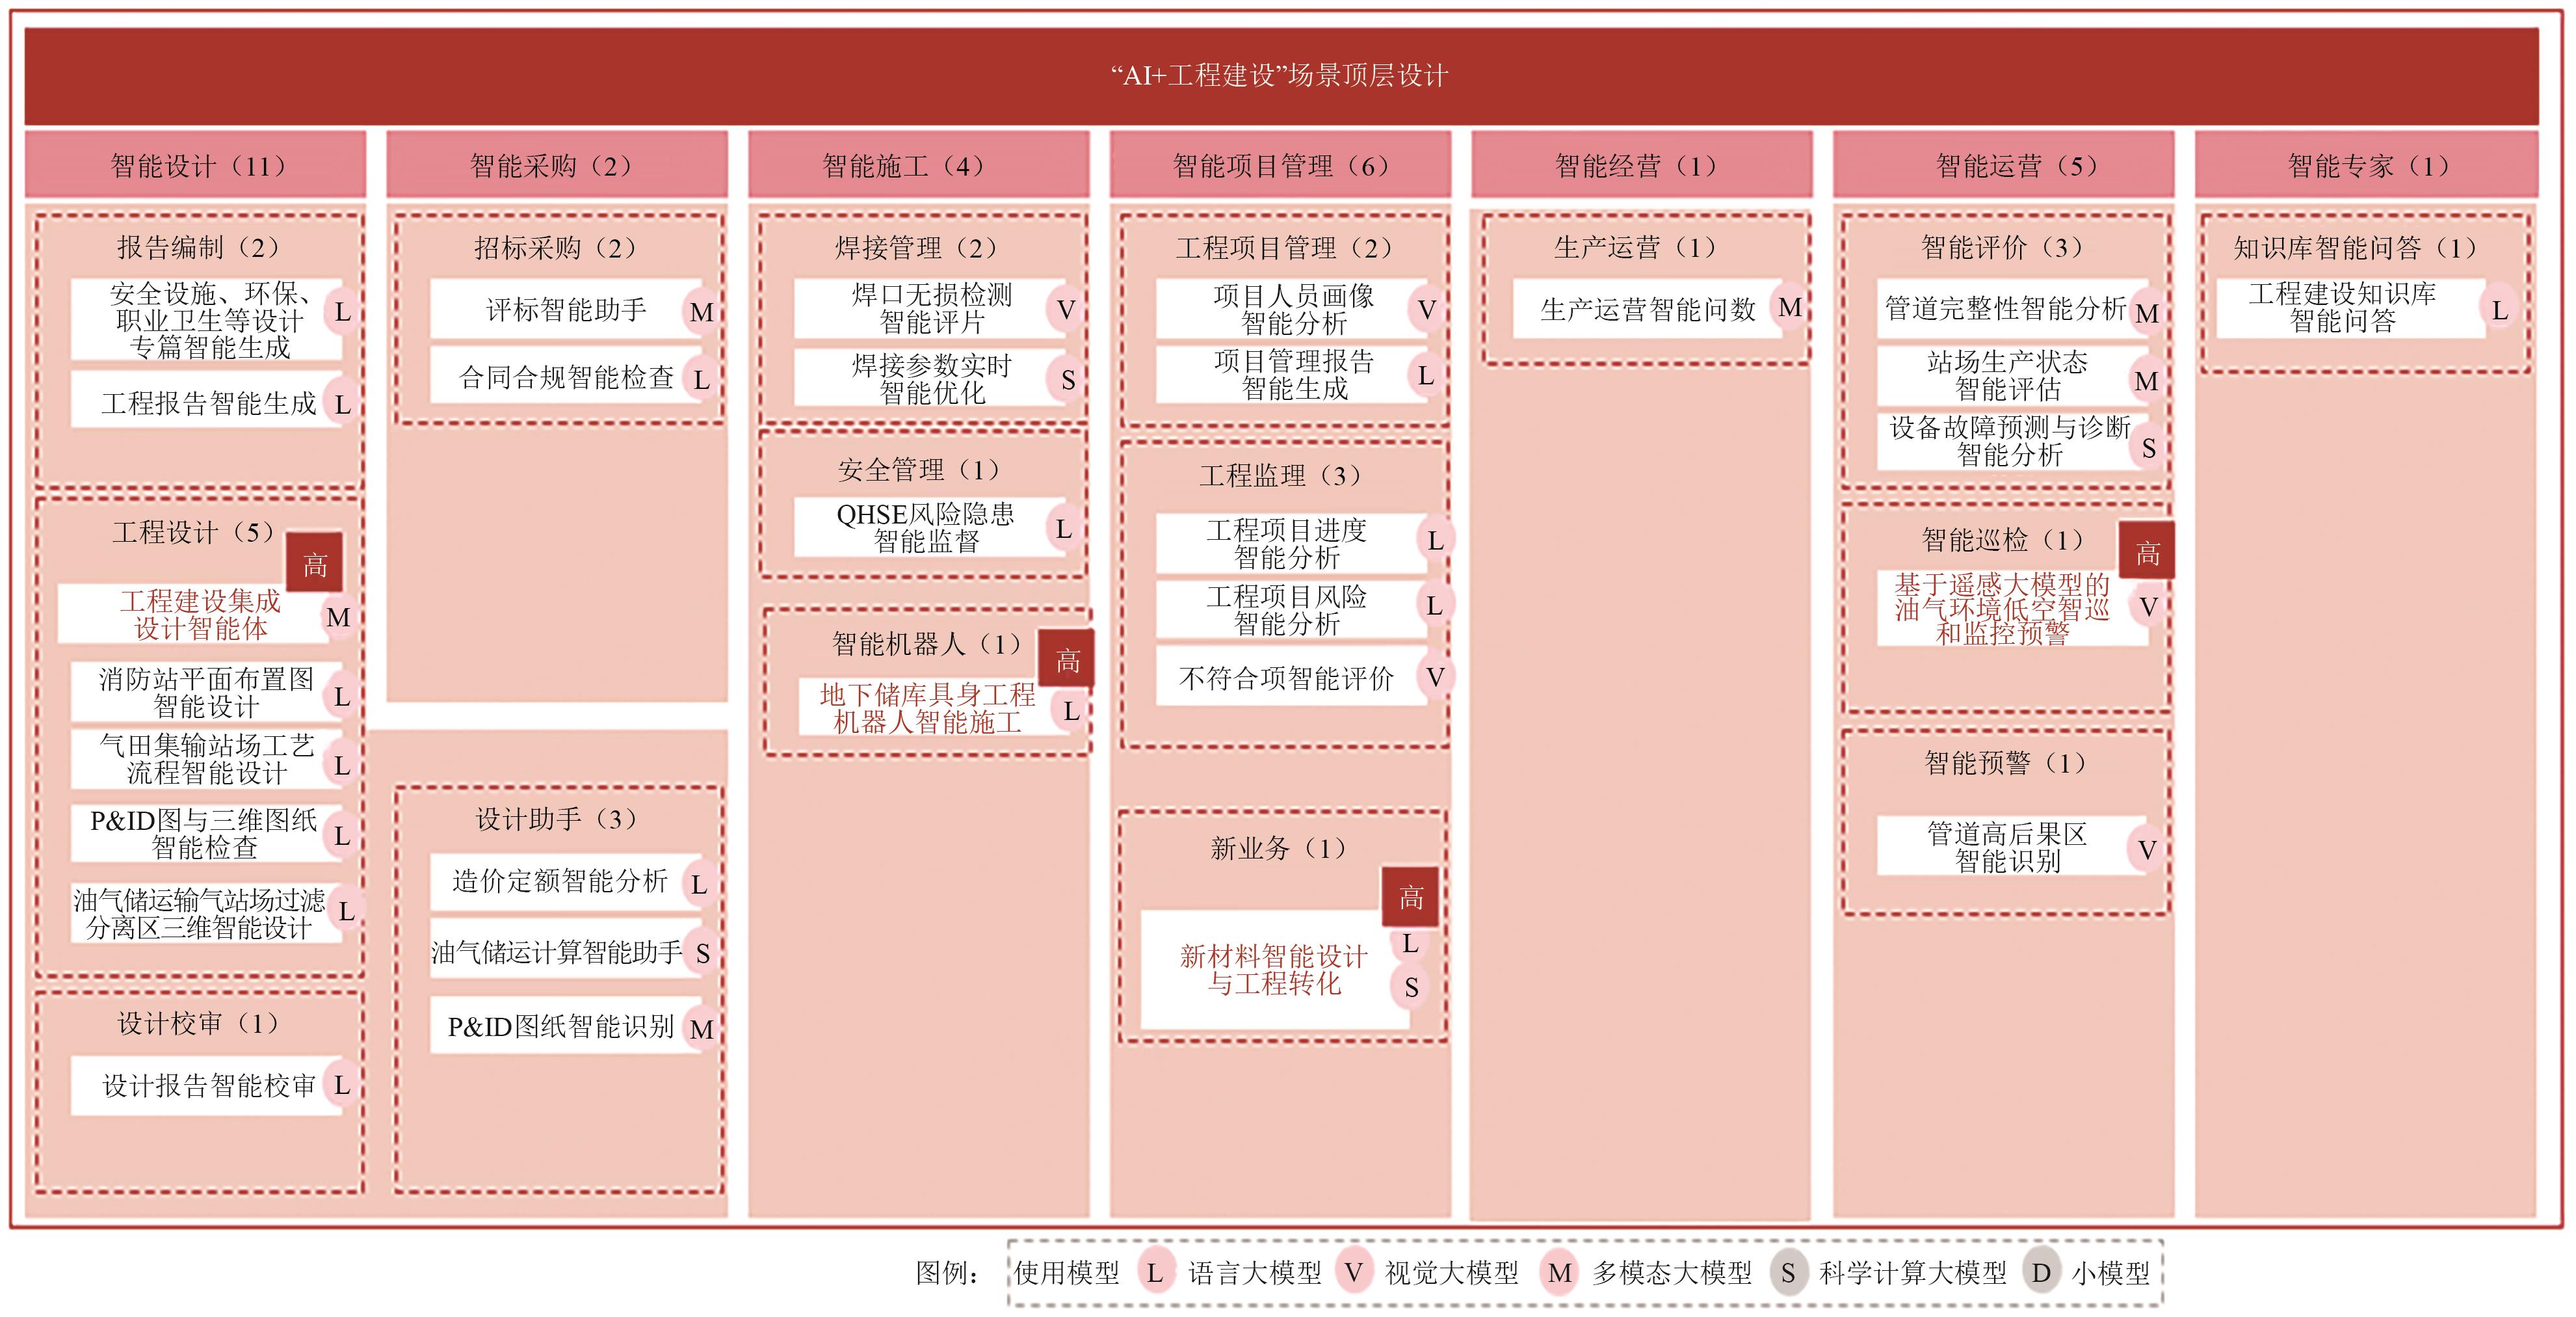Image resolution: width=2576 pixels, height=1317 pixels.
Task: Click the 高 badge on 智能巡检
Action: [2147, 552]
